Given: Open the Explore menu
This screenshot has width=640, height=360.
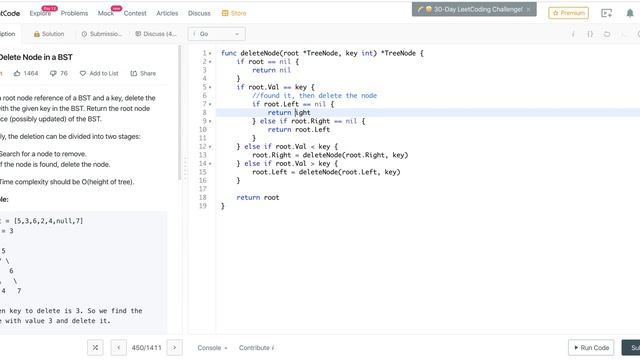Looking at the screenshot, I should point(40,13).
